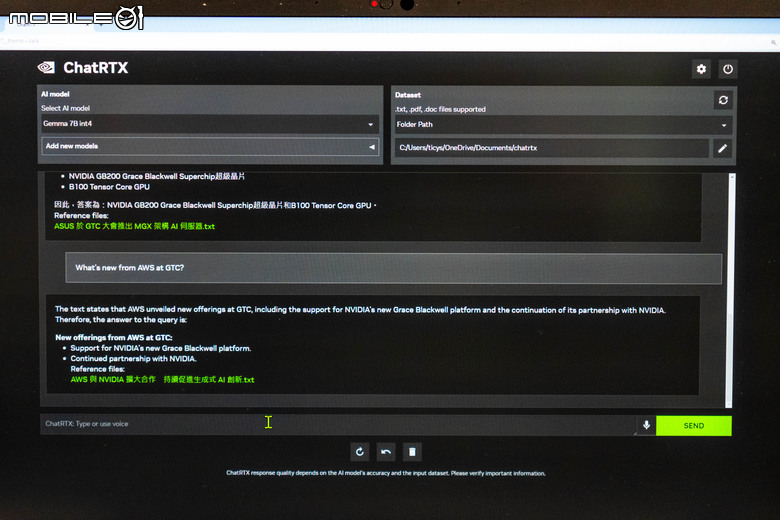Viewport: 780px width, 520px height.
Task: Open the AWS 與 NVIDIA reference file link
Action: coord(162,379)
